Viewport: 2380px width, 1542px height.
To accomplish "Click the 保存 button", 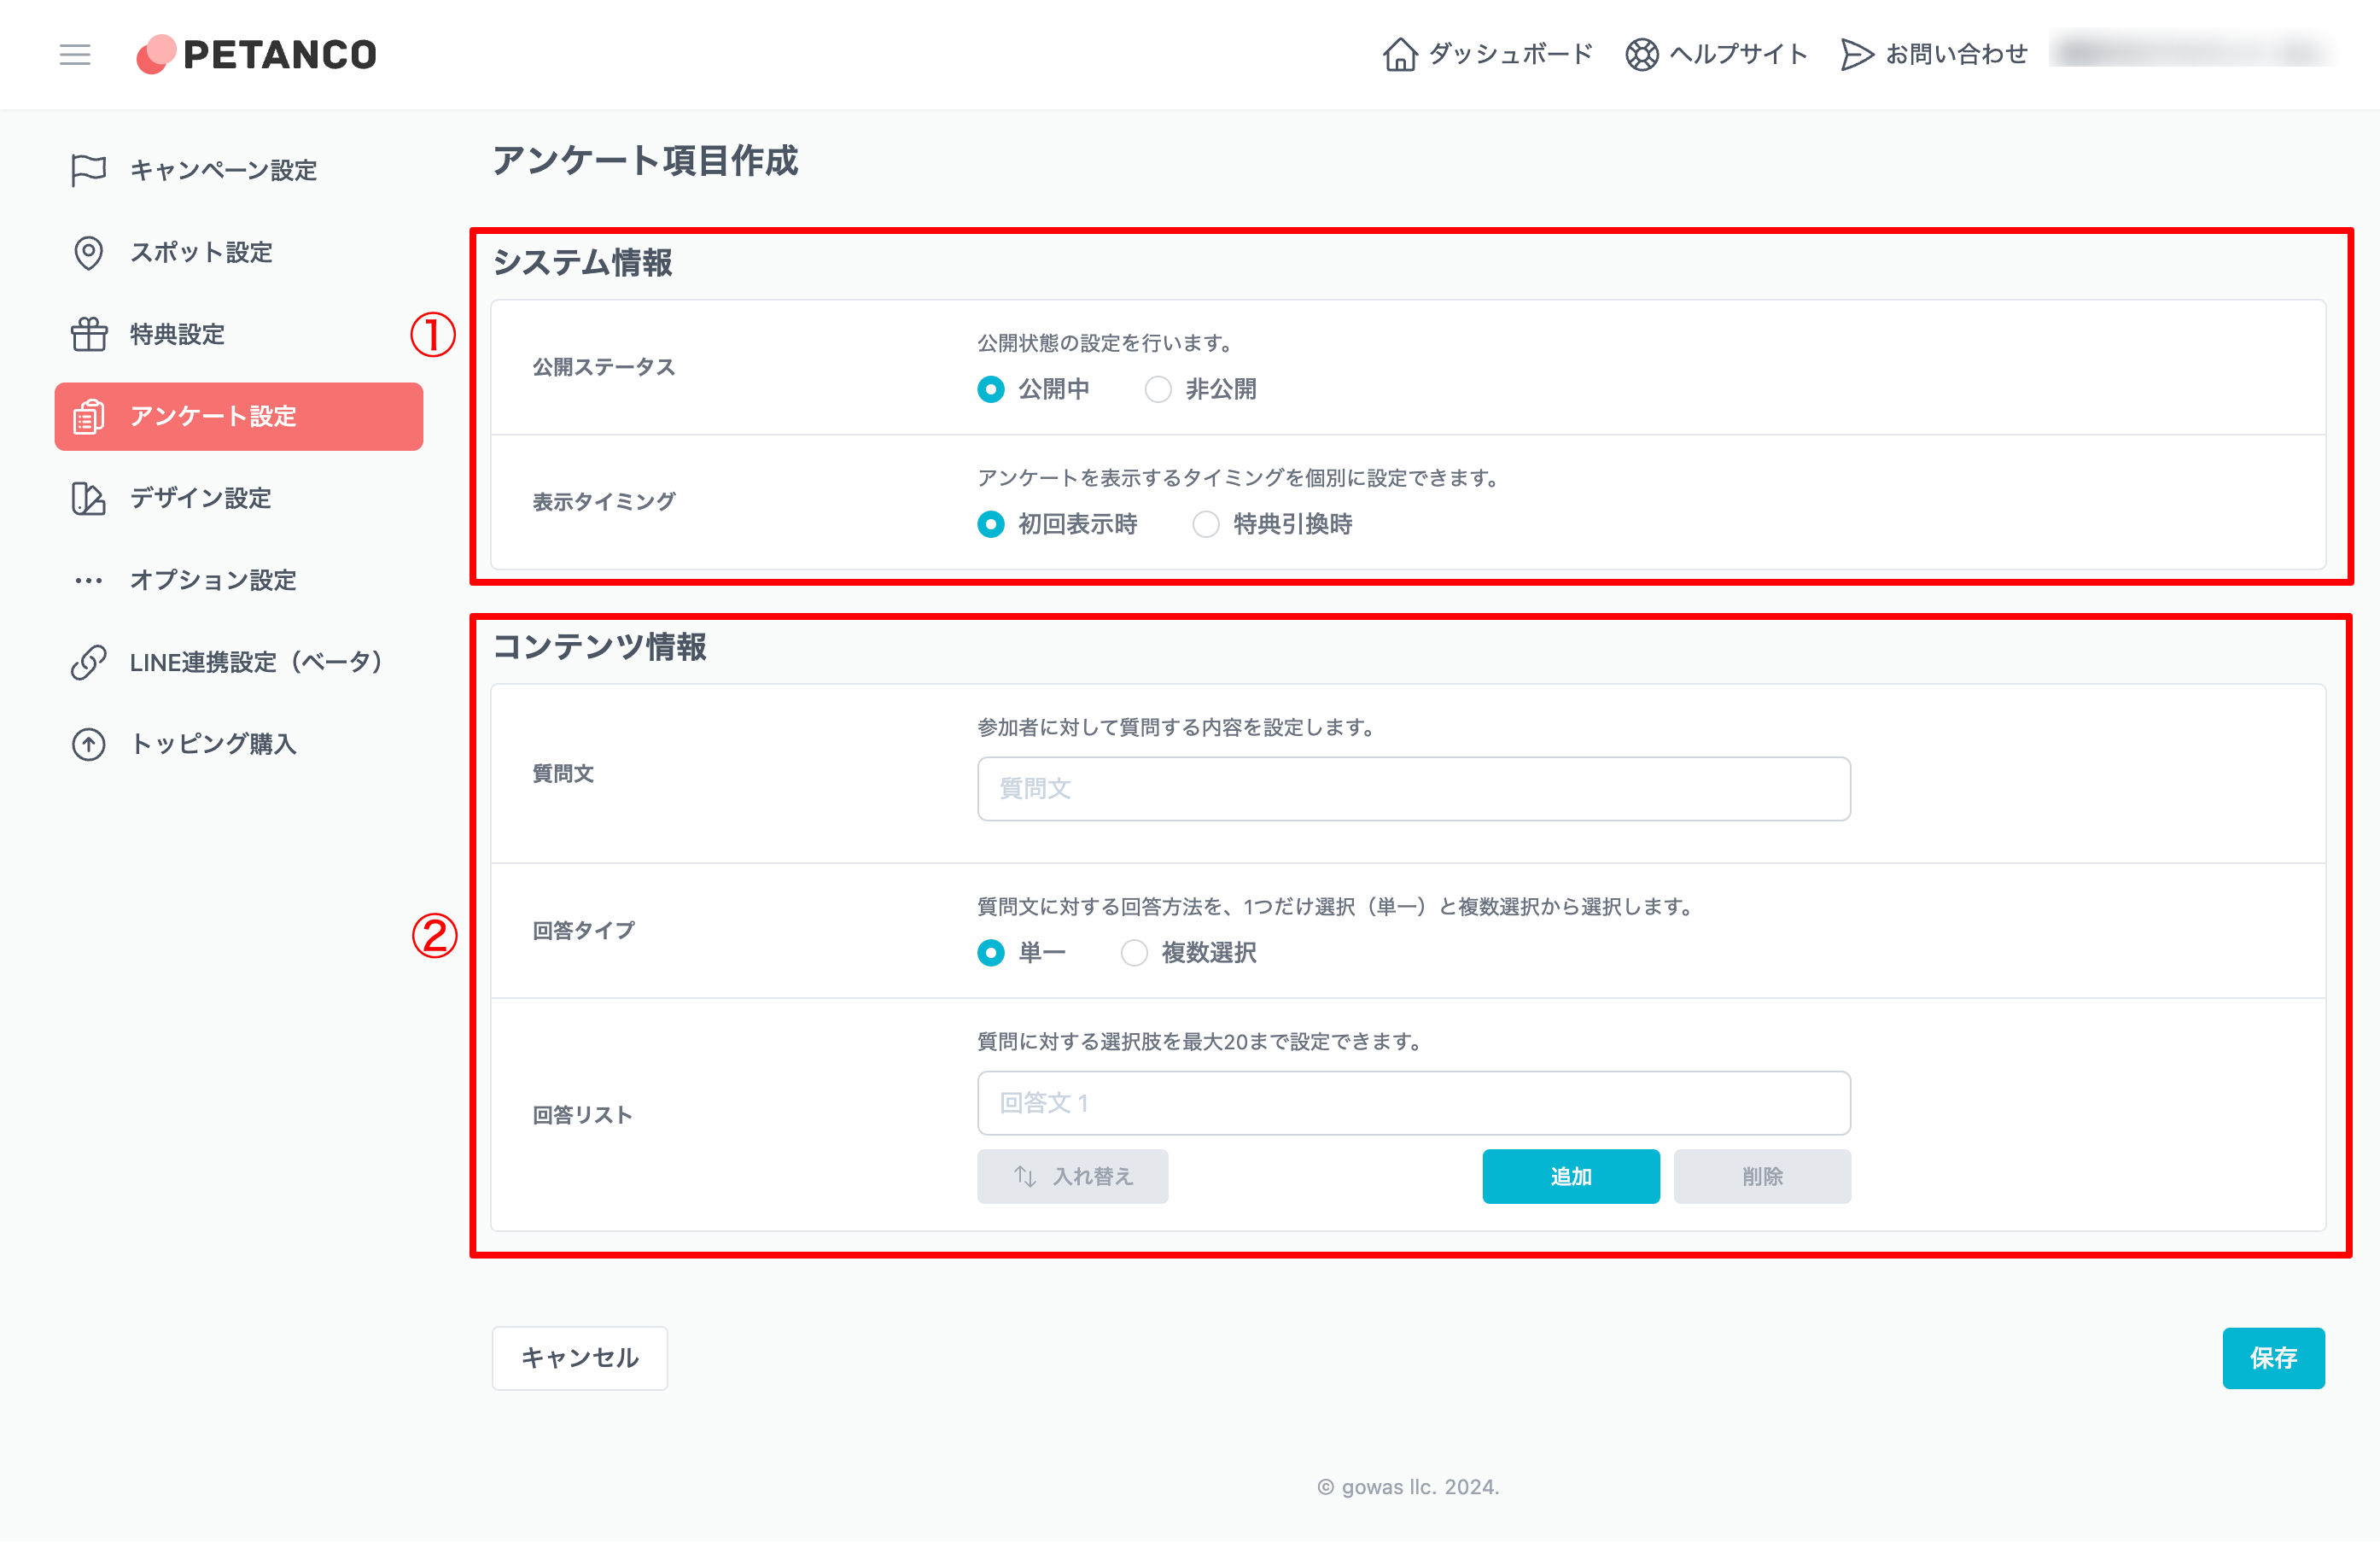I will click(2273, 1358).
